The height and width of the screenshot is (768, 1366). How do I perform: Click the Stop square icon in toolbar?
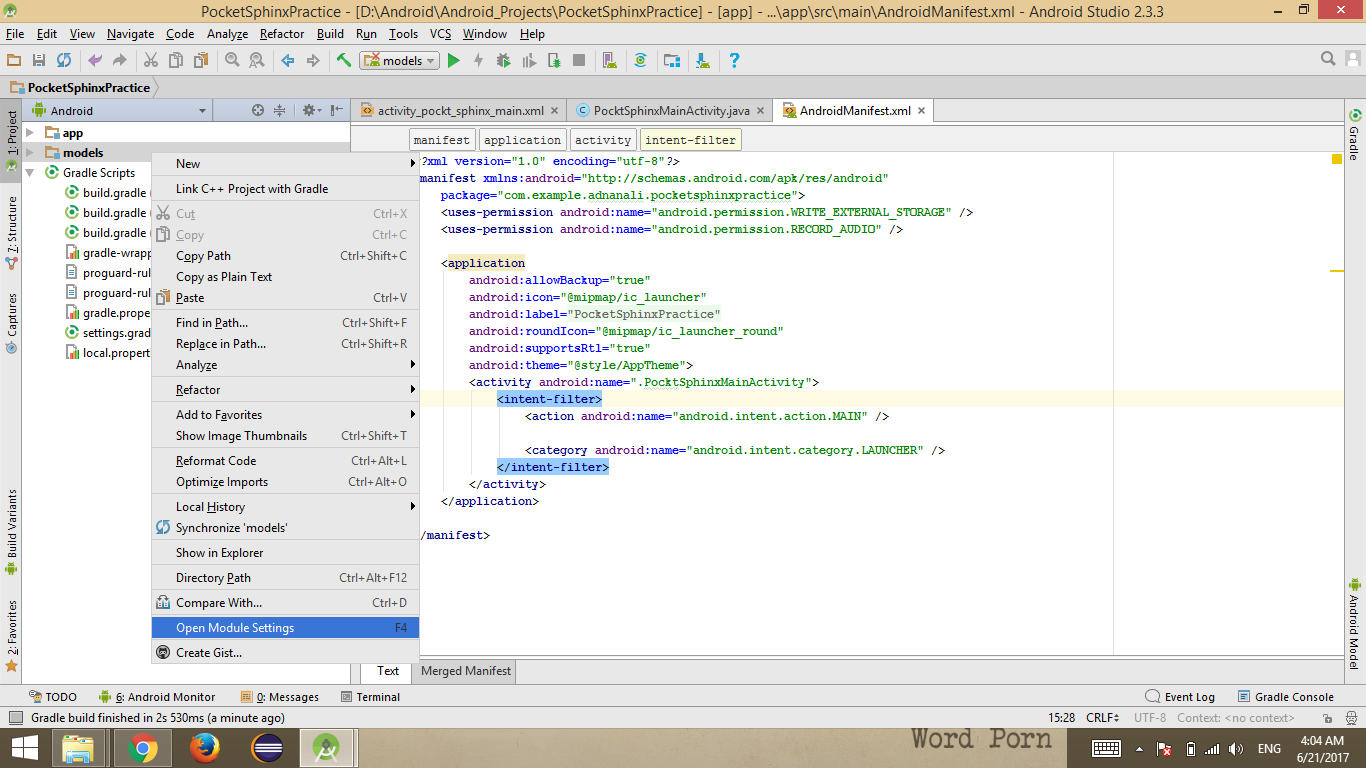pos(579,61)
